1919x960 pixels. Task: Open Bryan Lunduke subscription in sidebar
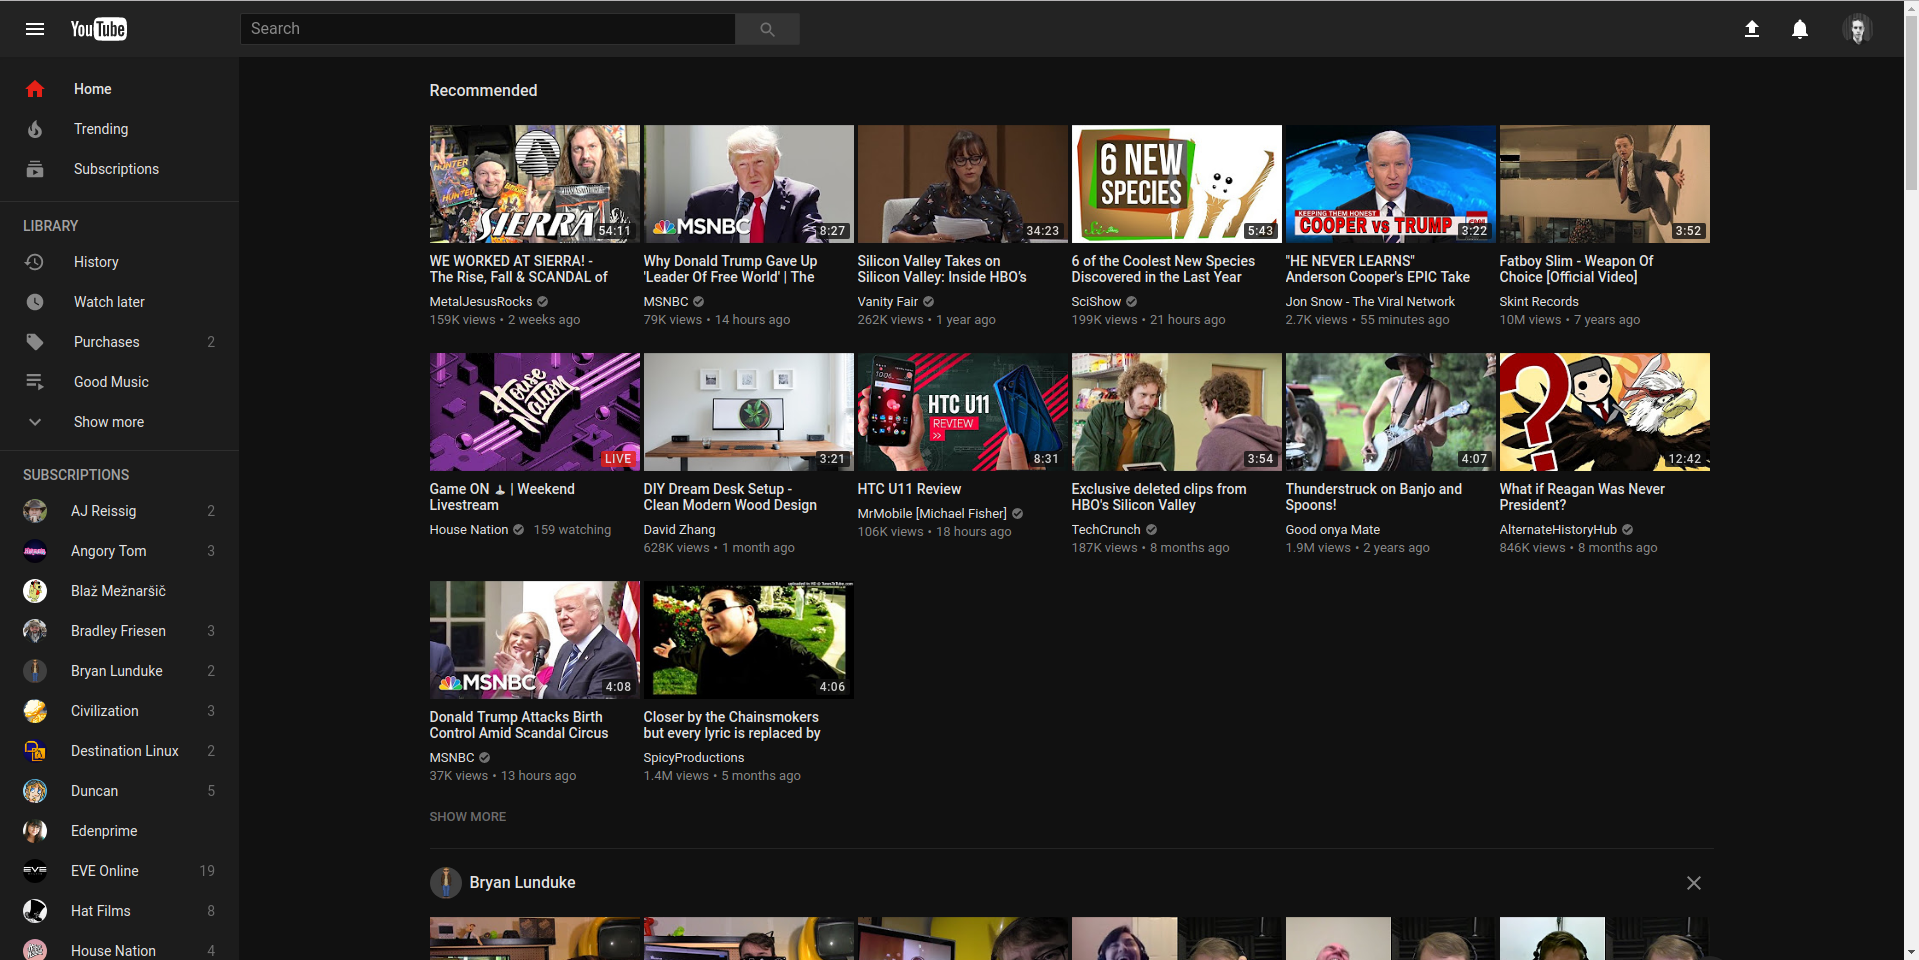tap(120, 671)
